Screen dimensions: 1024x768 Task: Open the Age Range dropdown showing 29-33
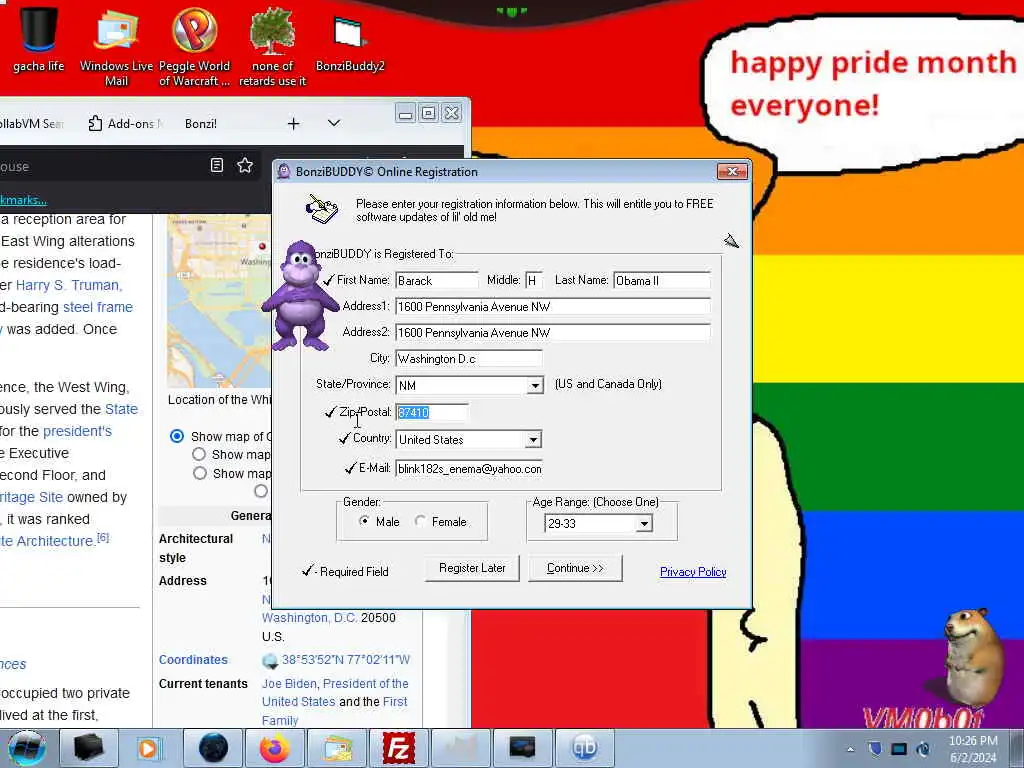644,523
